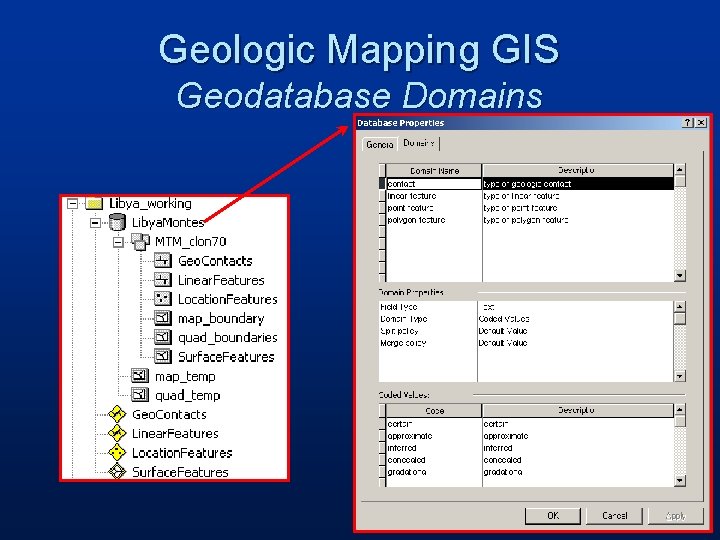Click the Cancel button

(x=614, y=516)
